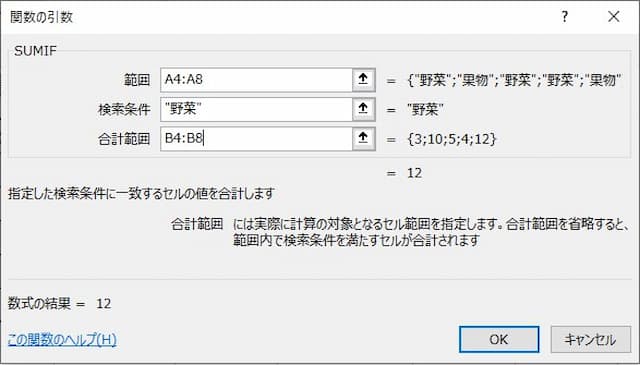
Task: Click the 範囲 argument label
Action: coord(137,80)
